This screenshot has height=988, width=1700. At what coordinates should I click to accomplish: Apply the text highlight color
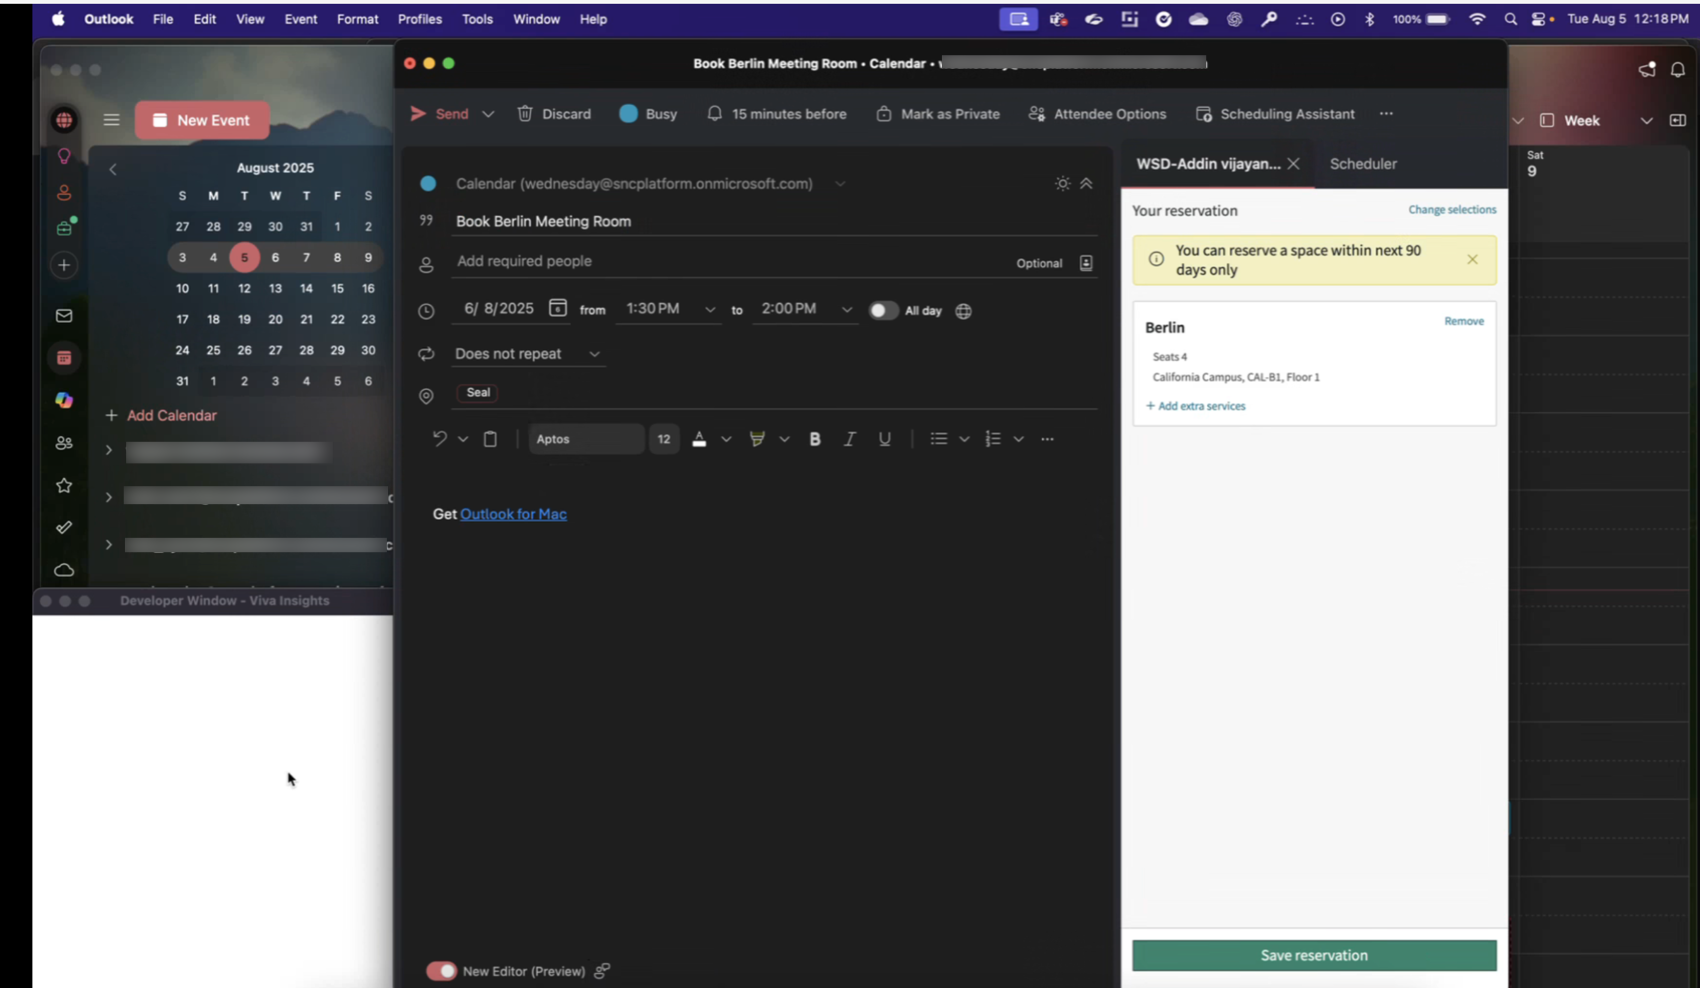(757, 439)
